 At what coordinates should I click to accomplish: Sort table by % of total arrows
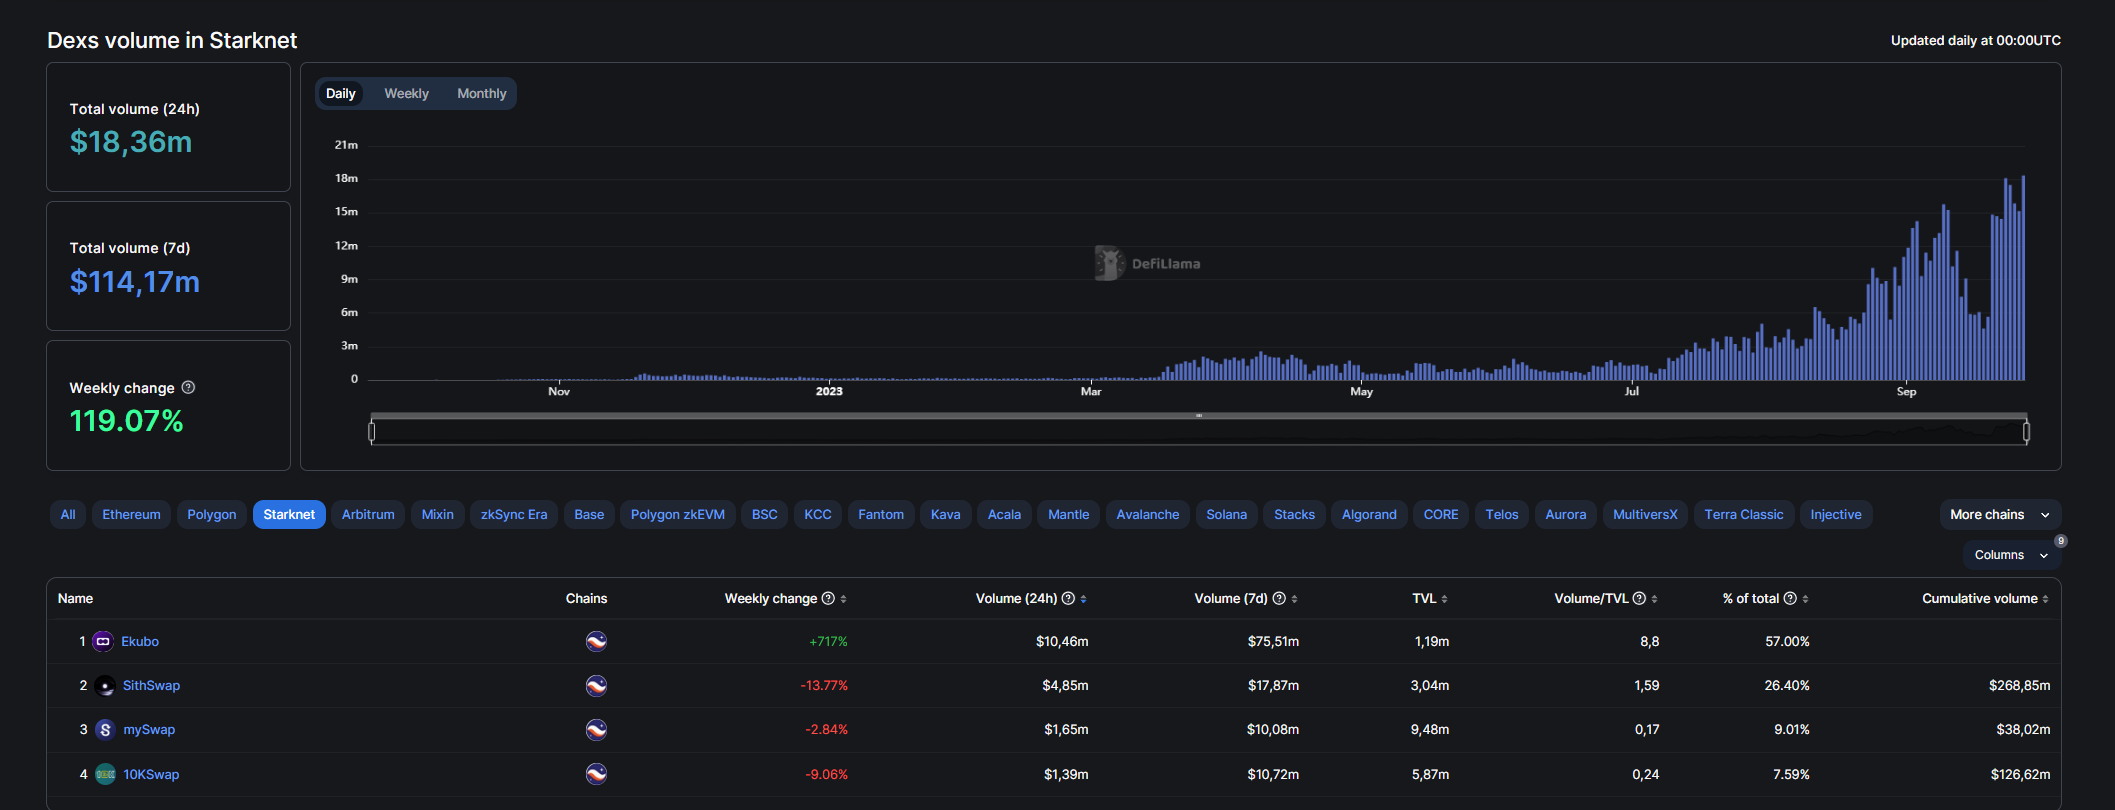[x=1806, y=599]
